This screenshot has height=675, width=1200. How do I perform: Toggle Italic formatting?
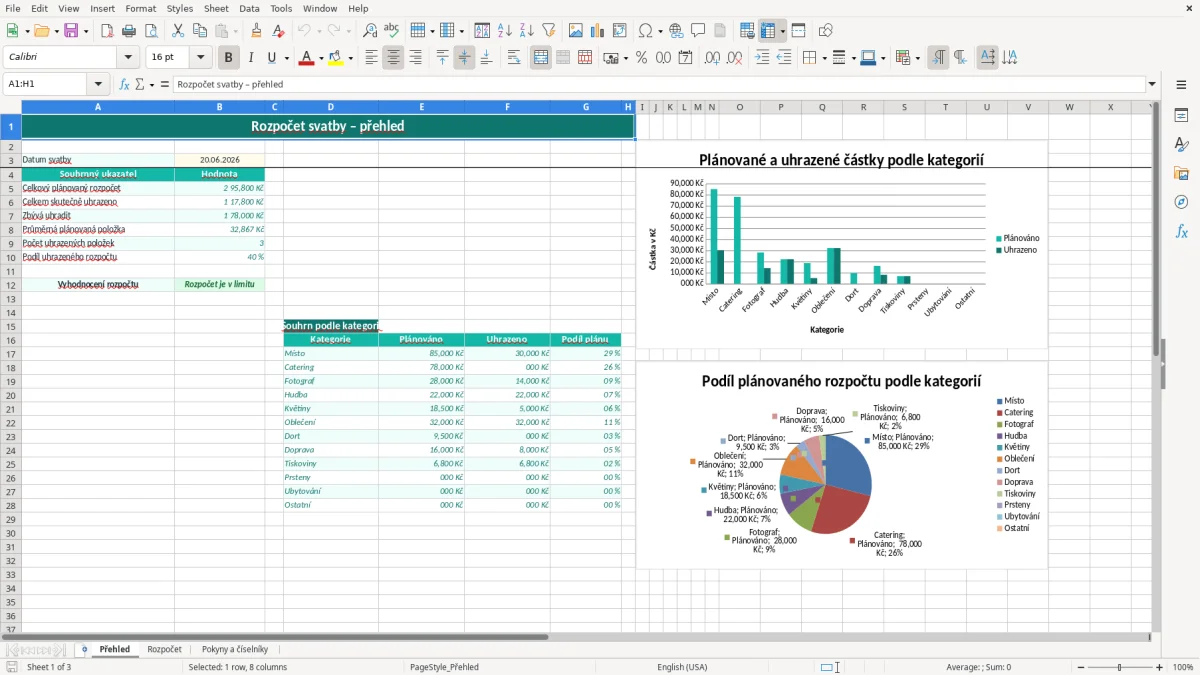251,58
